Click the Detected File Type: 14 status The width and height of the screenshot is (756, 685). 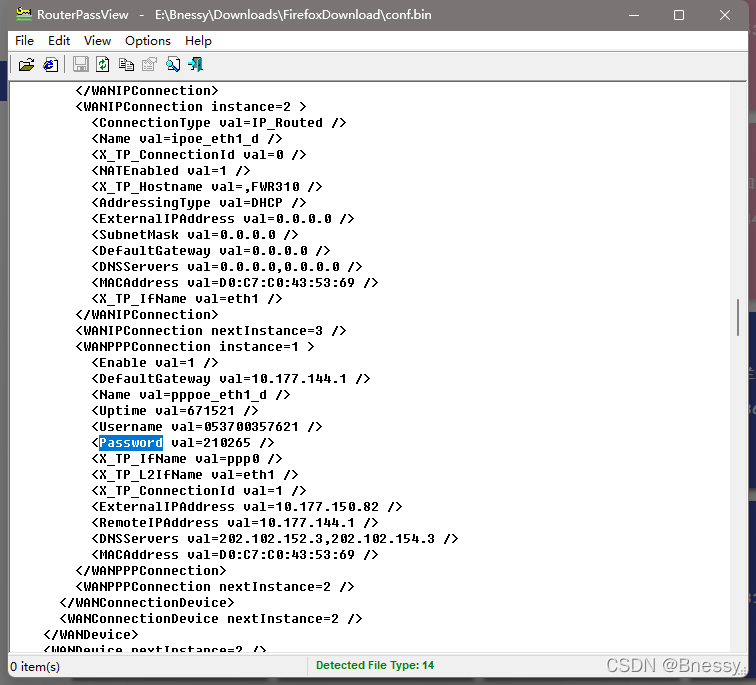click(375, 665)
